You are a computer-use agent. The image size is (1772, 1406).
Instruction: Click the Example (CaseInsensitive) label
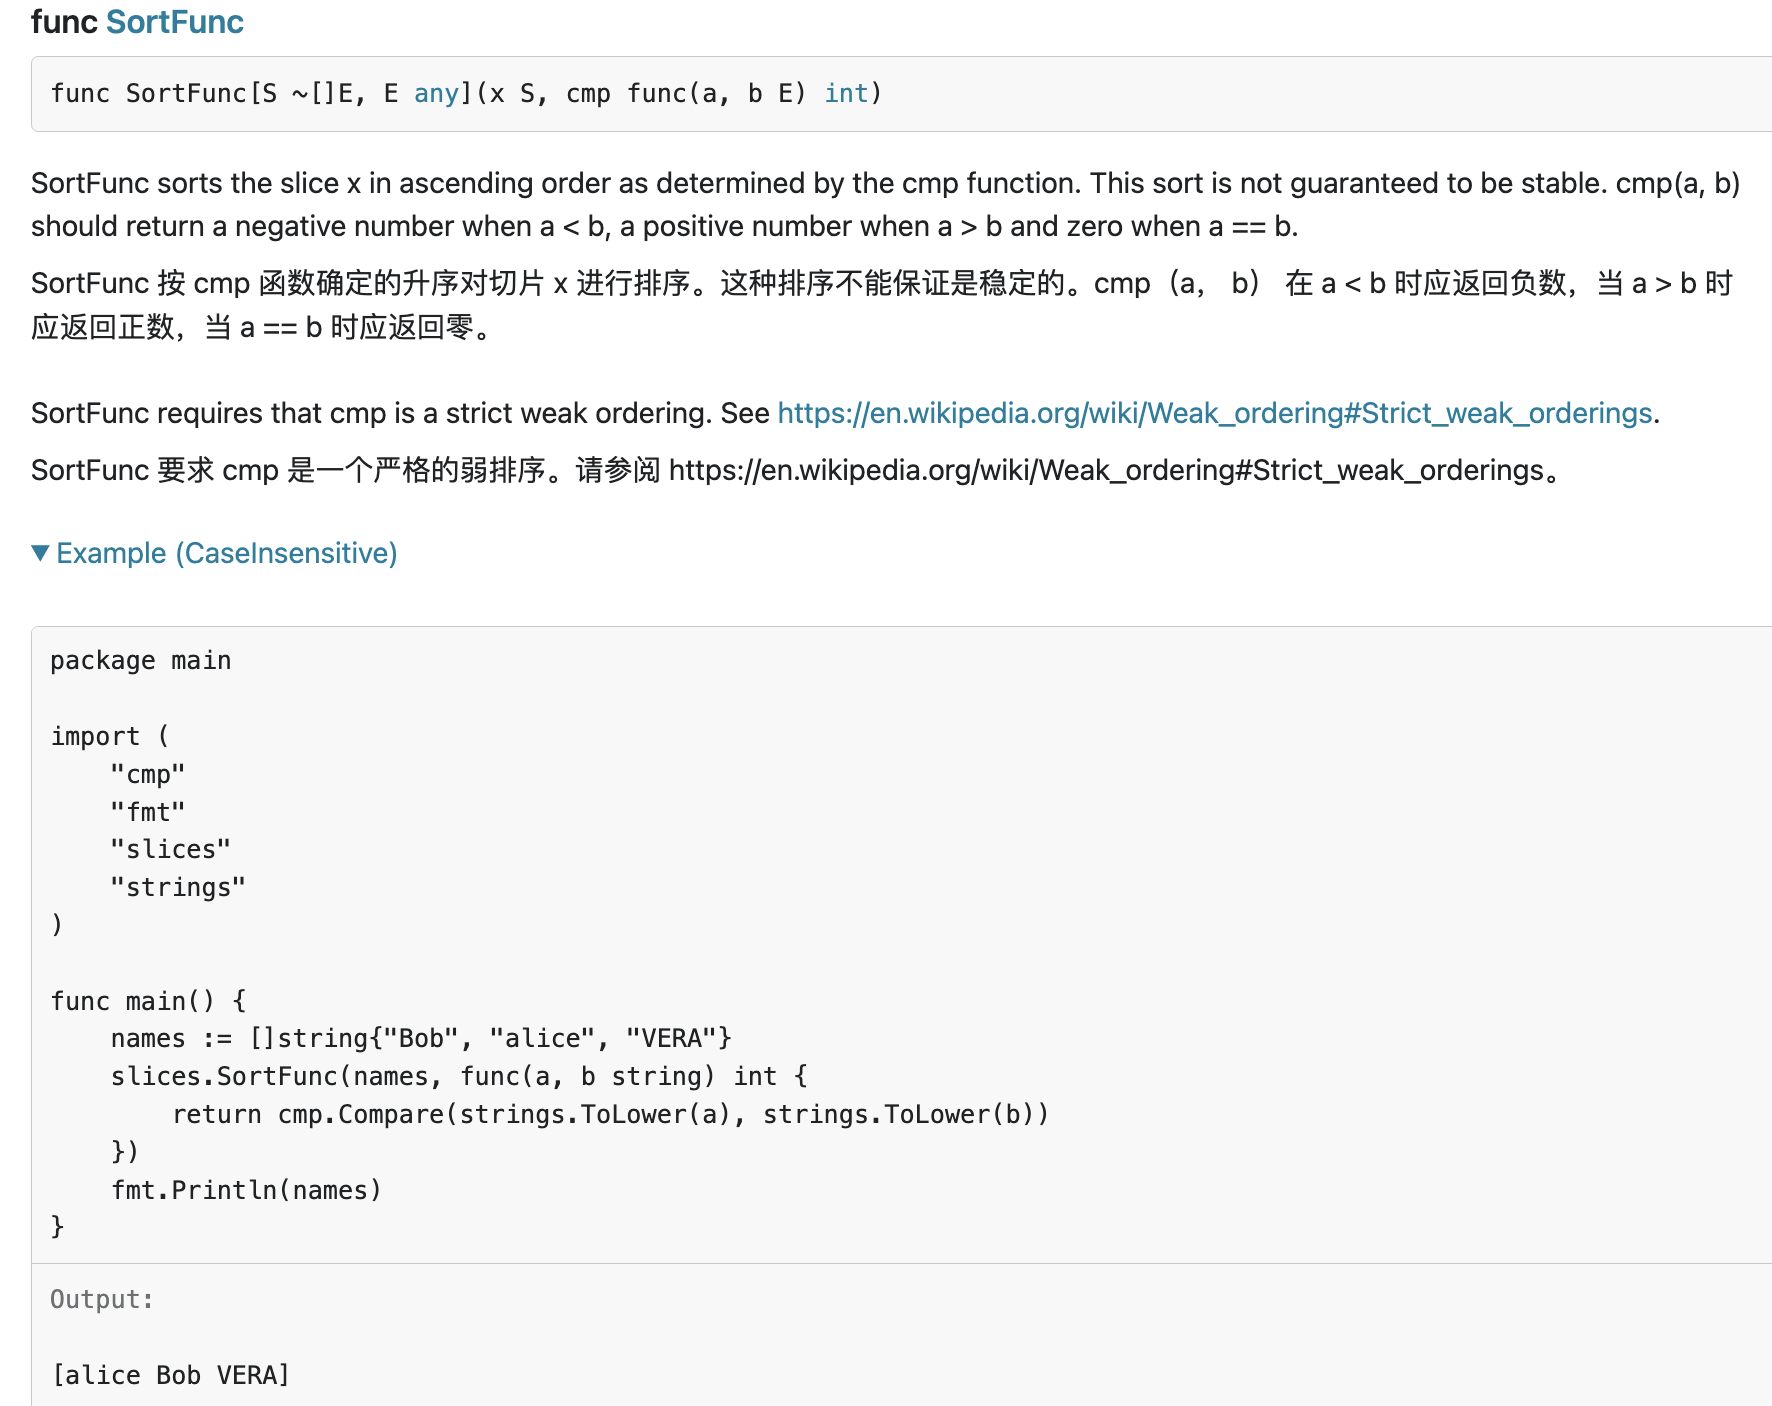pos(227,553)
